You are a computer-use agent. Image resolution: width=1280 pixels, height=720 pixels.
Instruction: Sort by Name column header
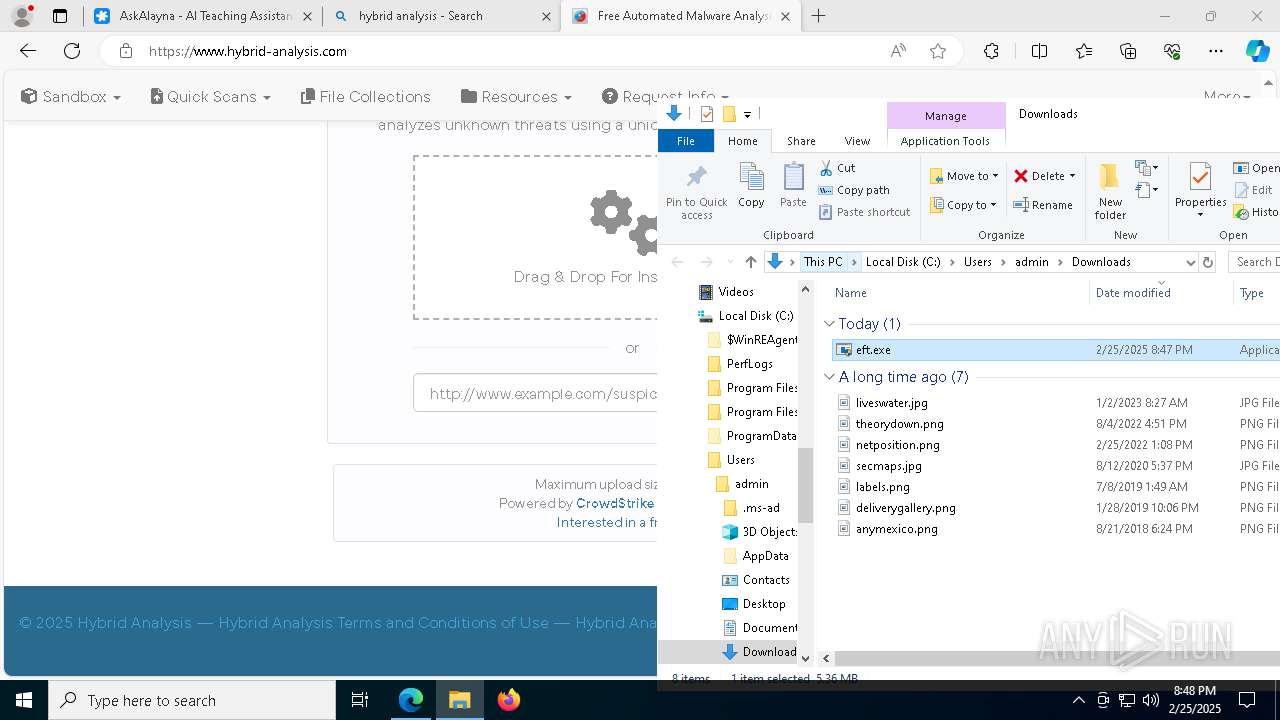click(x=850, y=293)
